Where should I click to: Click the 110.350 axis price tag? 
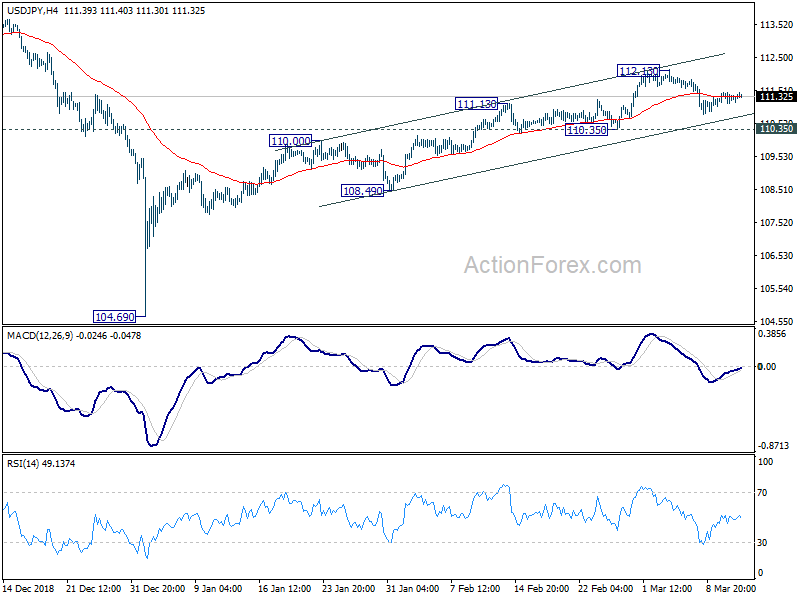tap(776, 129)
